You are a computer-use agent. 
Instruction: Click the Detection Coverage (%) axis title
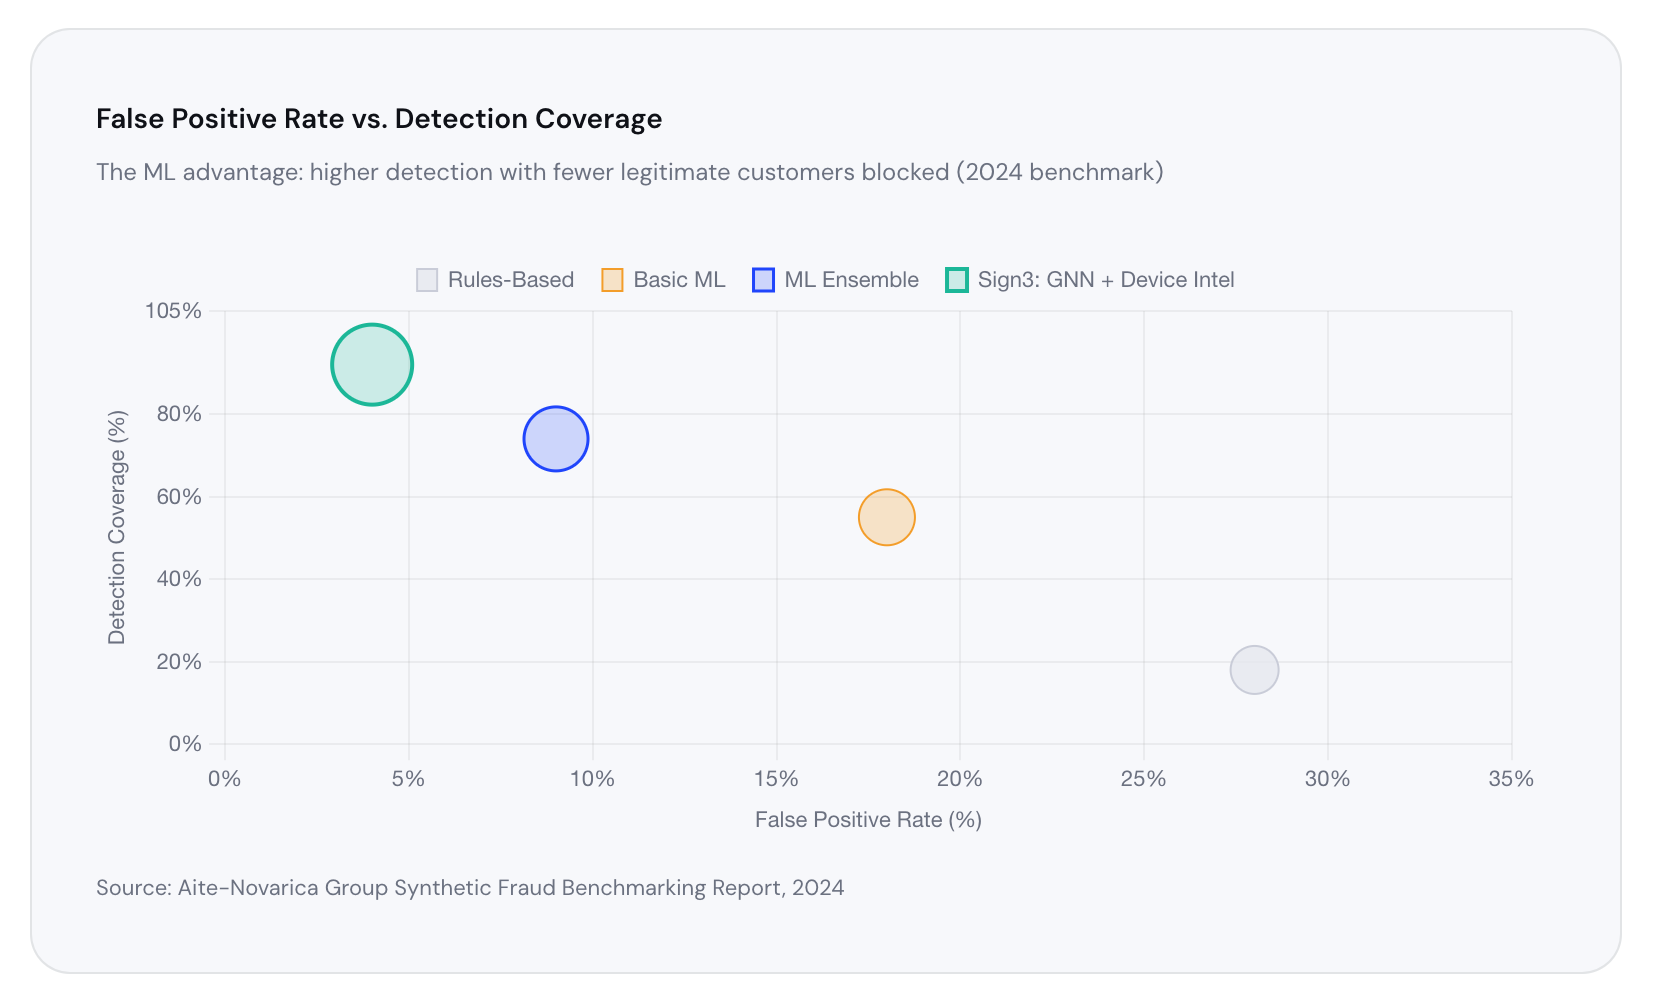point(117,527)
